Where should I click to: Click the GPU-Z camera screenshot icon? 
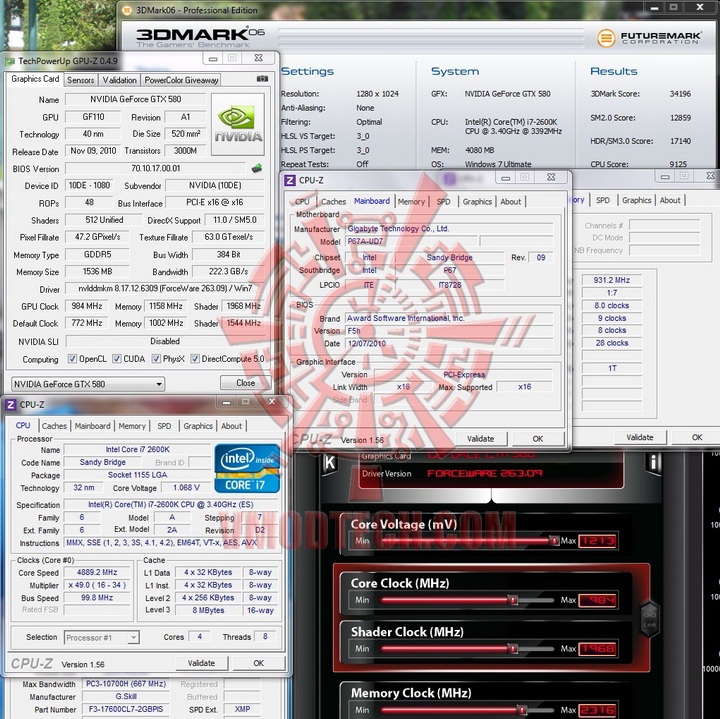pyautogui.click(x=262, y=79)
